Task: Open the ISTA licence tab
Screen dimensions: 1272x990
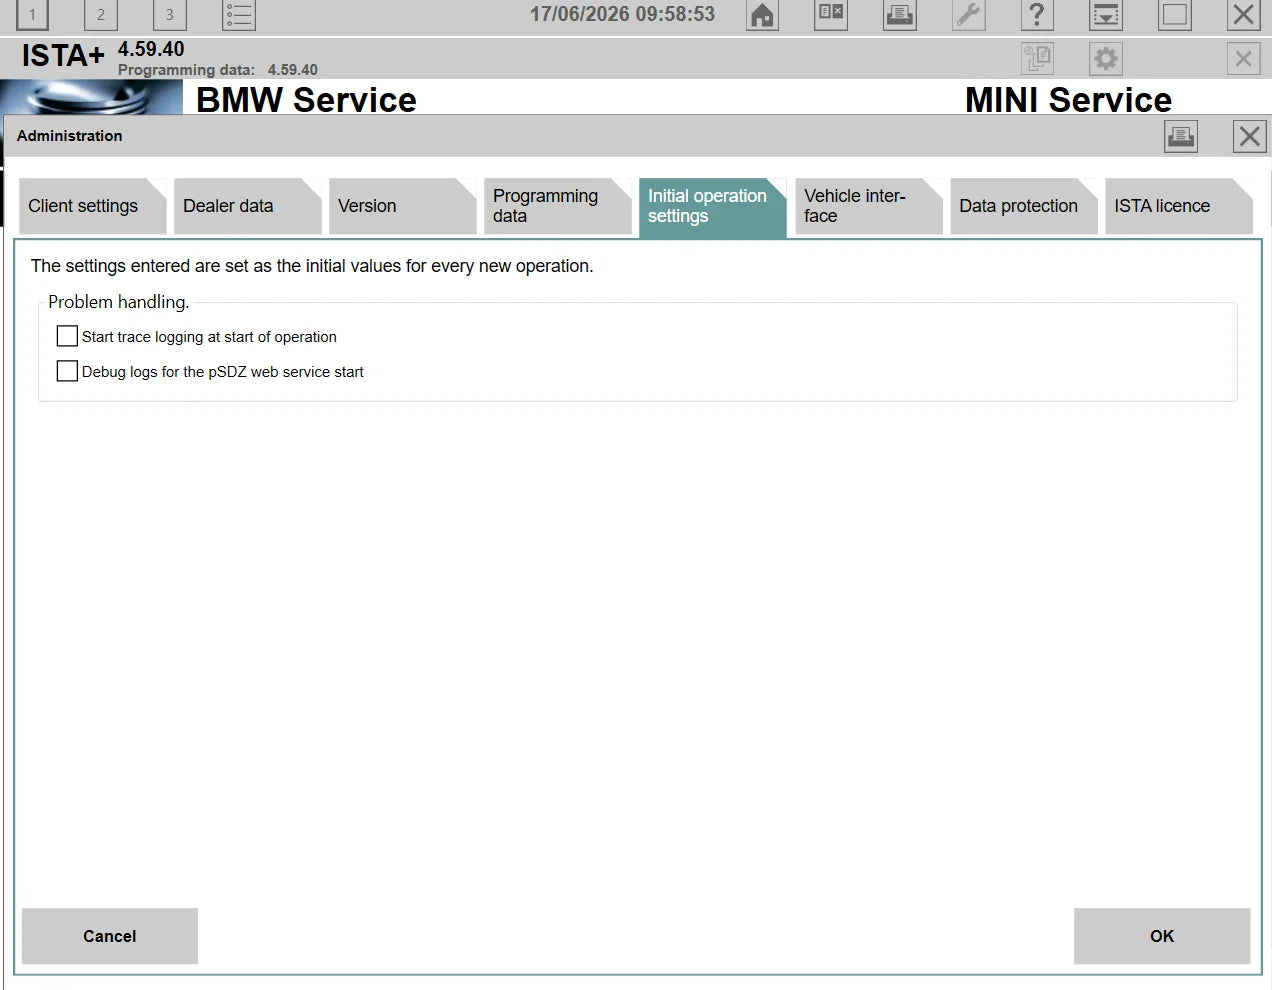Action: [1179, 206]
